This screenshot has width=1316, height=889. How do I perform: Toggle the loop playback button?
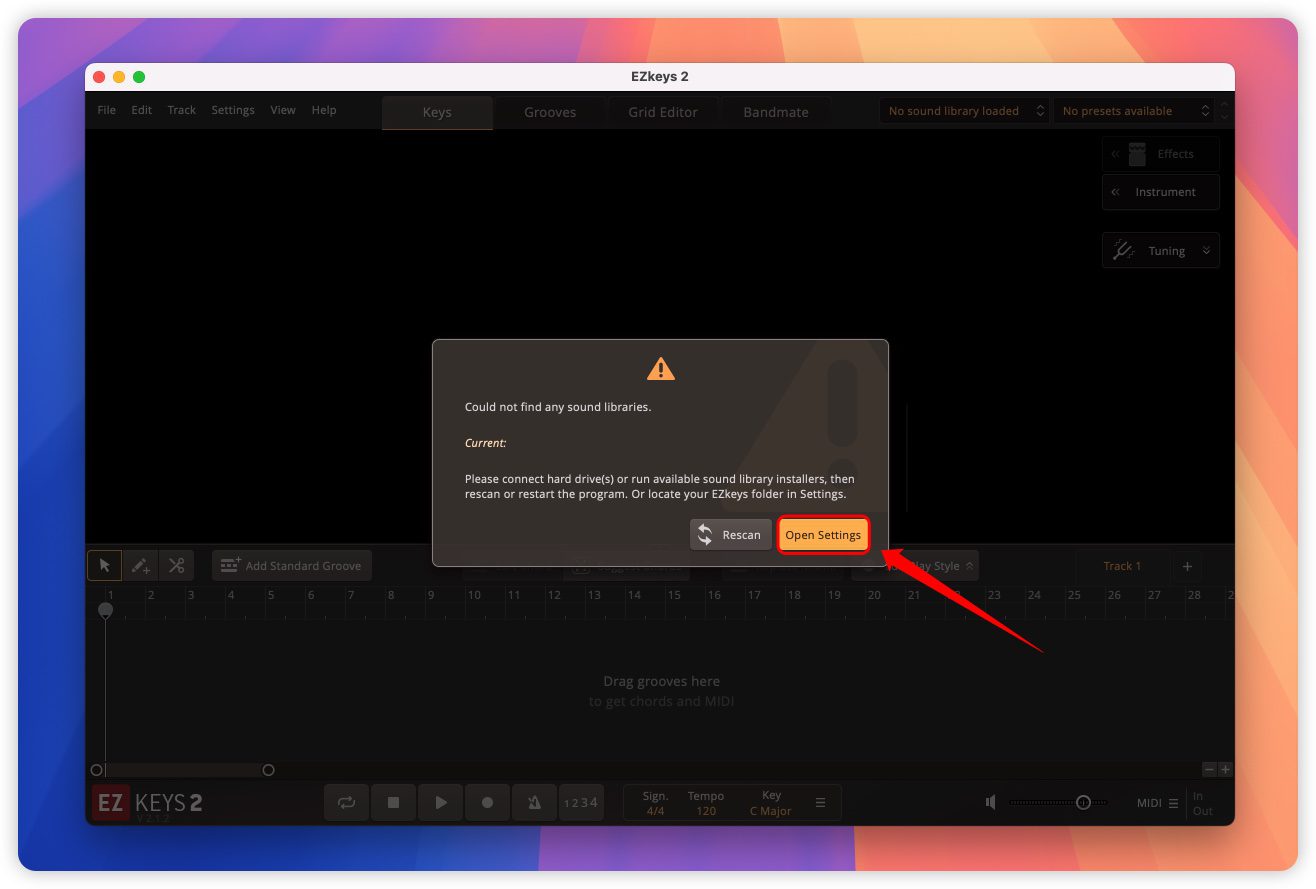347,802
